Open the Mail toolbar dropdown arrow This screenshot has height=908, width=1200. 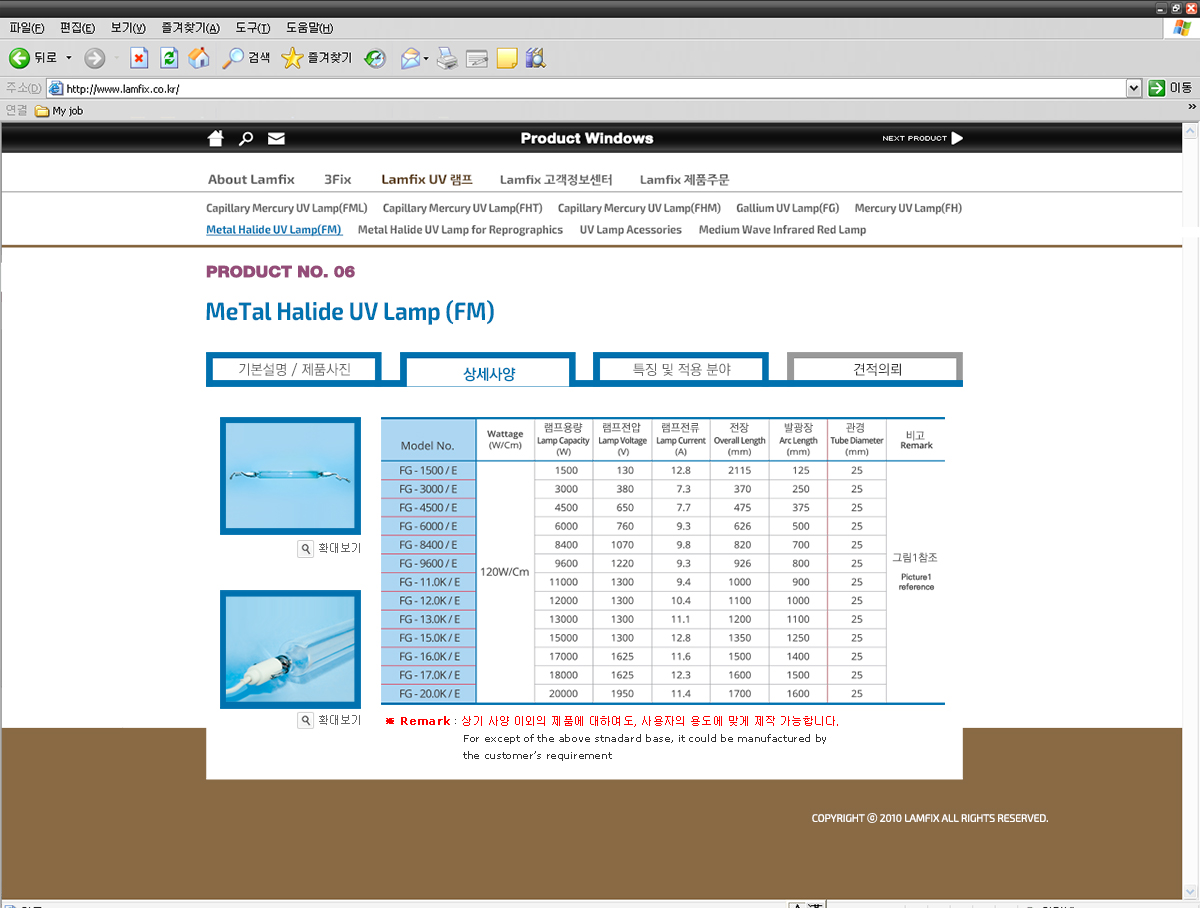pos(427,58)
